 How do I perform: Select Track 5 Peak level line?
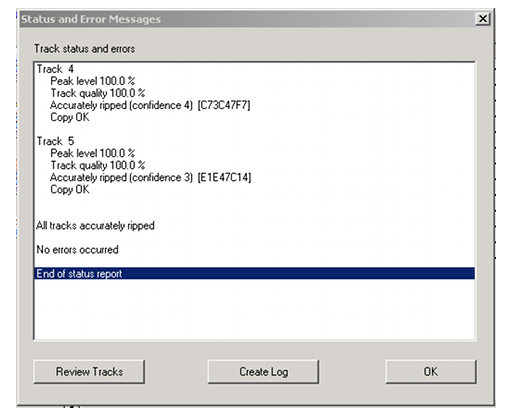[93, 153]
